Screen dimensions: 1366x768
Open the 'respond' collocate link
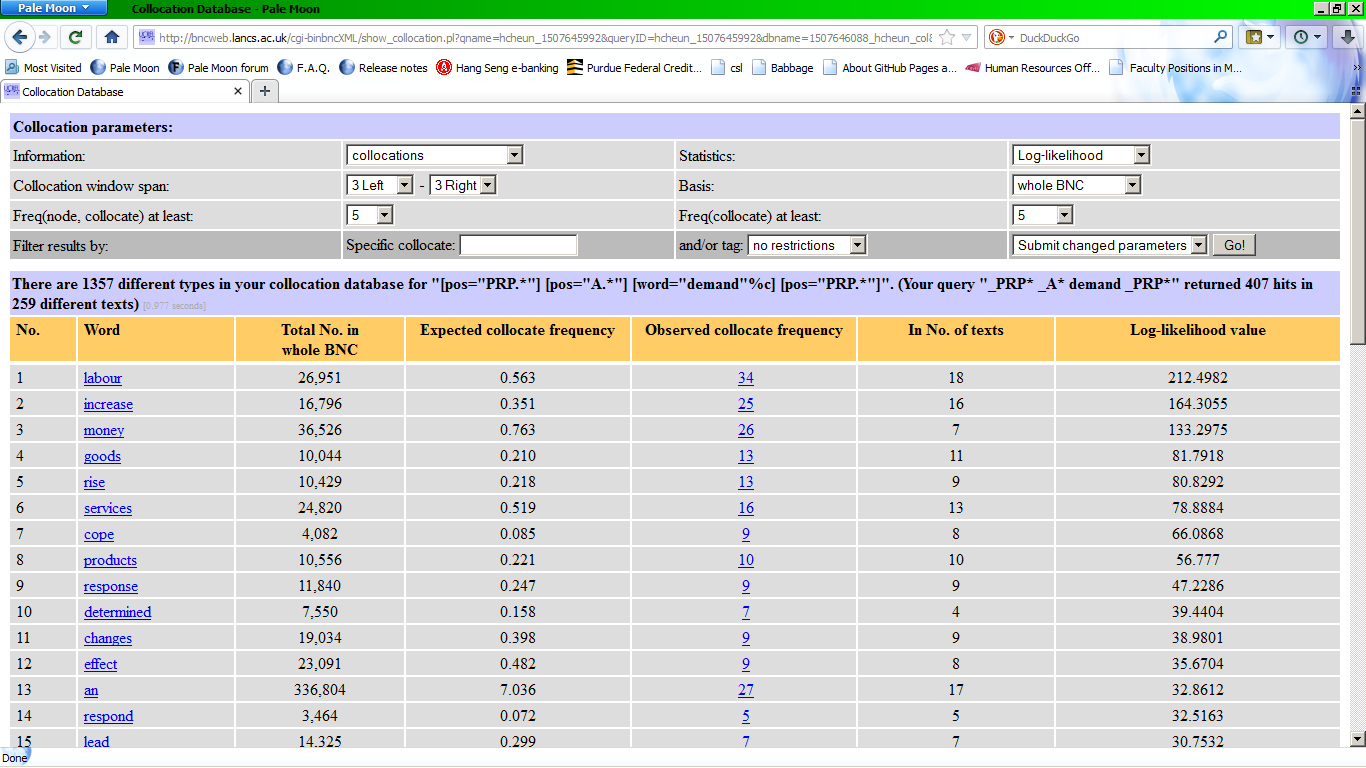108,716
